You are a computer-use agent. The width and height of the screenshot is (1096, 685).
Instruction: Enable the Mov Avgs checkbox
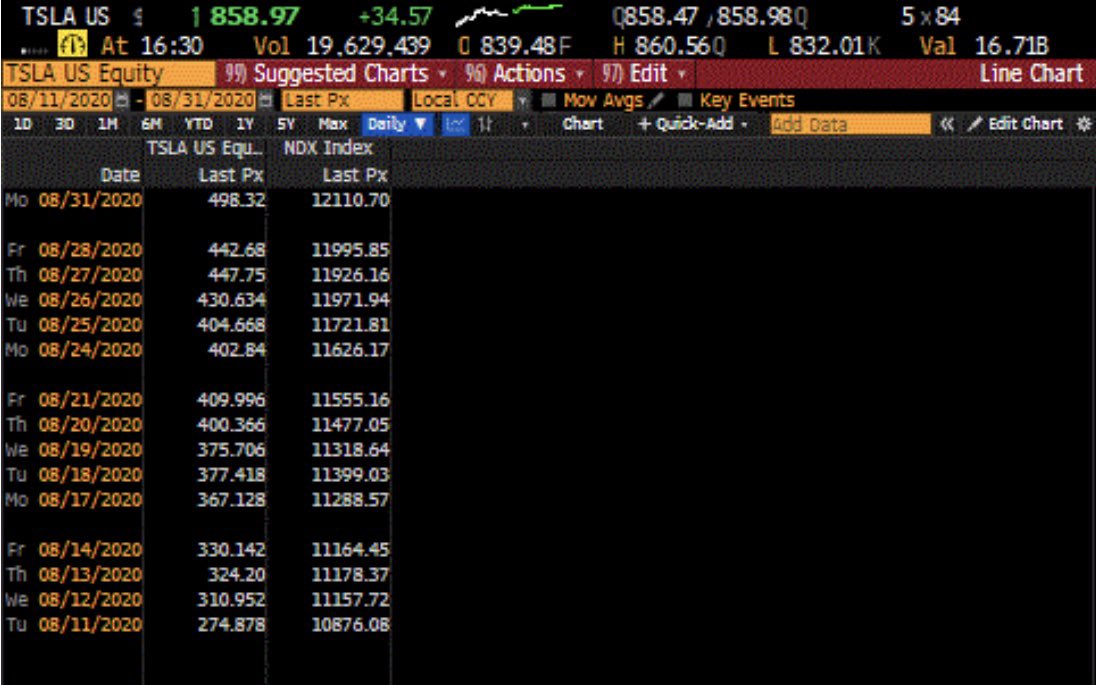click(x=549, y=101)
